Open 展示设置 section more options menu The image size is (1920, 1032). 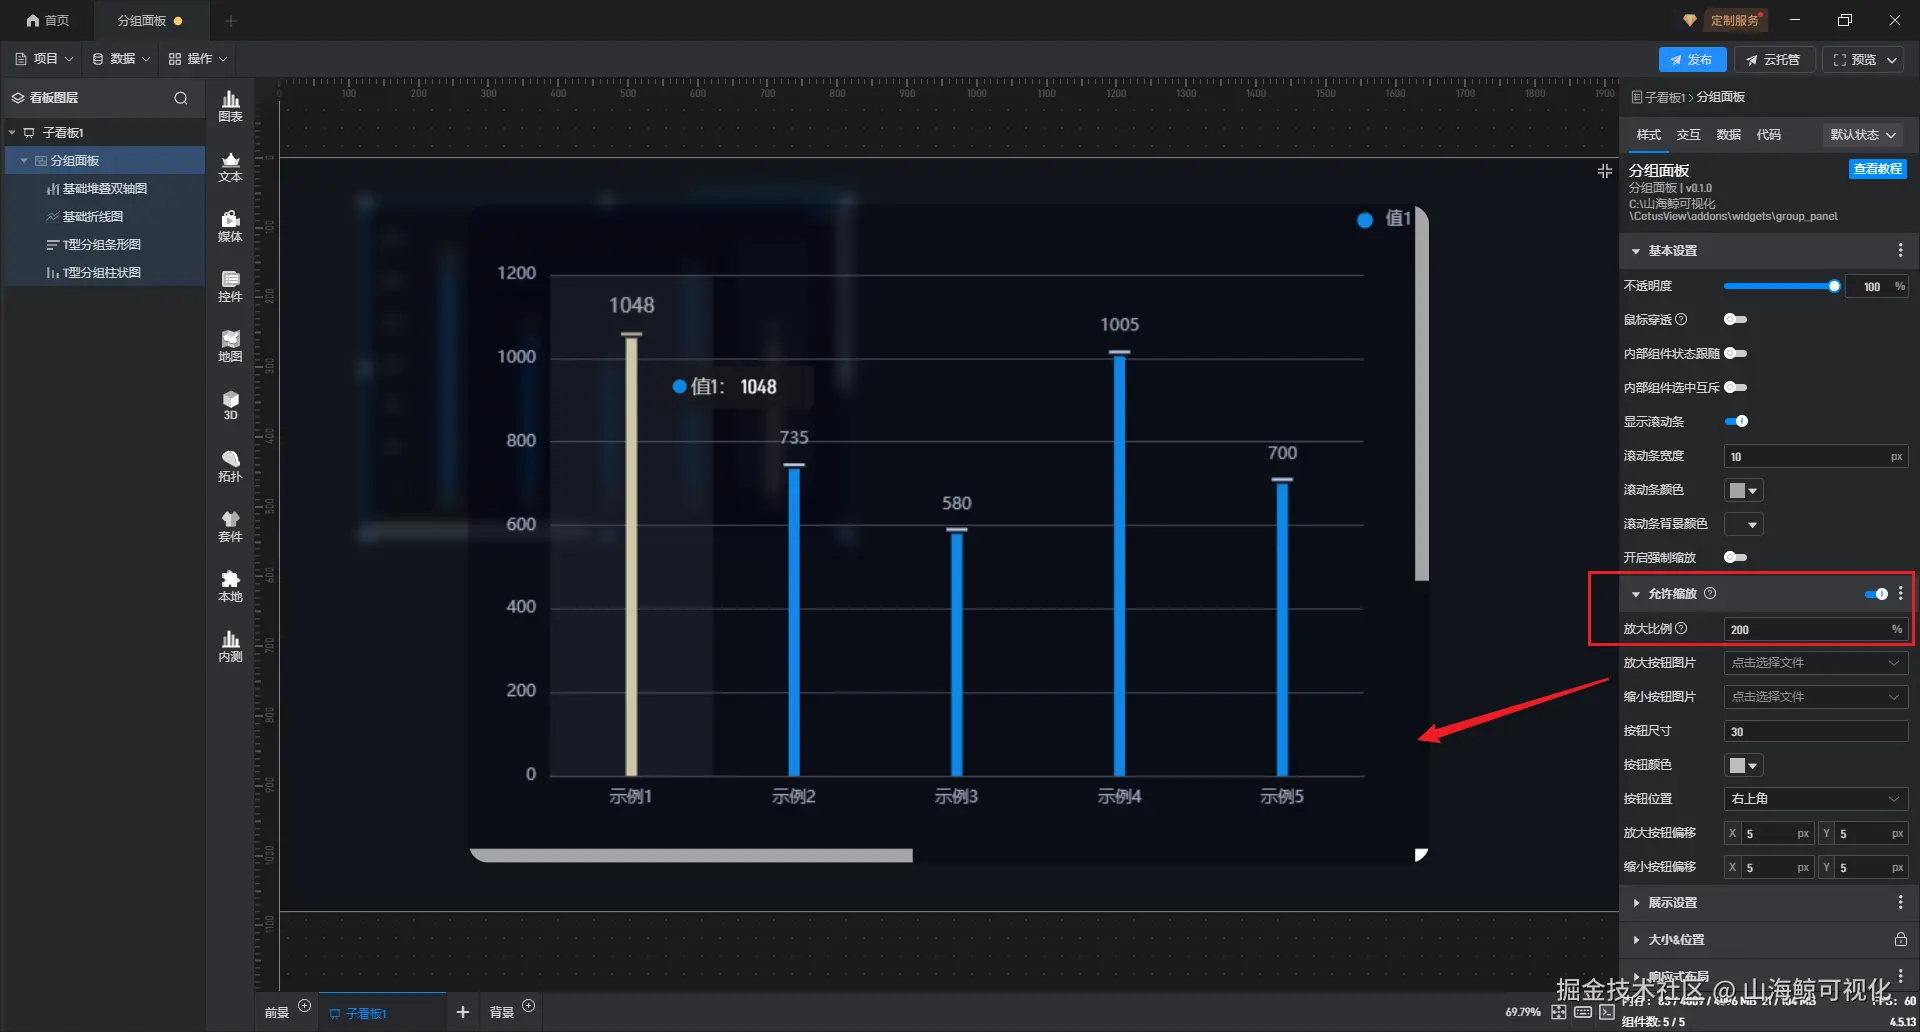(1900, 902)
